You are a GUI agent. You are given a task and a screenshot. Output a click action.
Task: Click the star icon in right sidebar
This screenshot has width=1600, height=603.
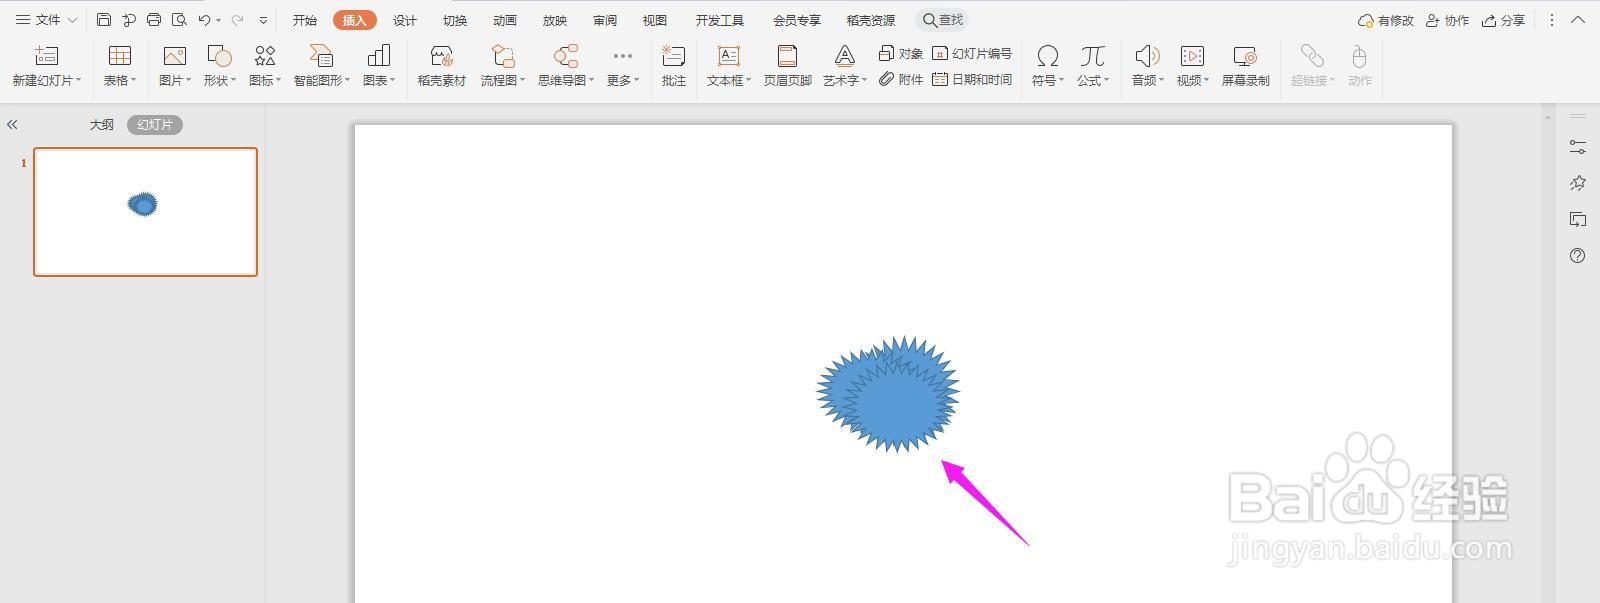click(1578, 183)
